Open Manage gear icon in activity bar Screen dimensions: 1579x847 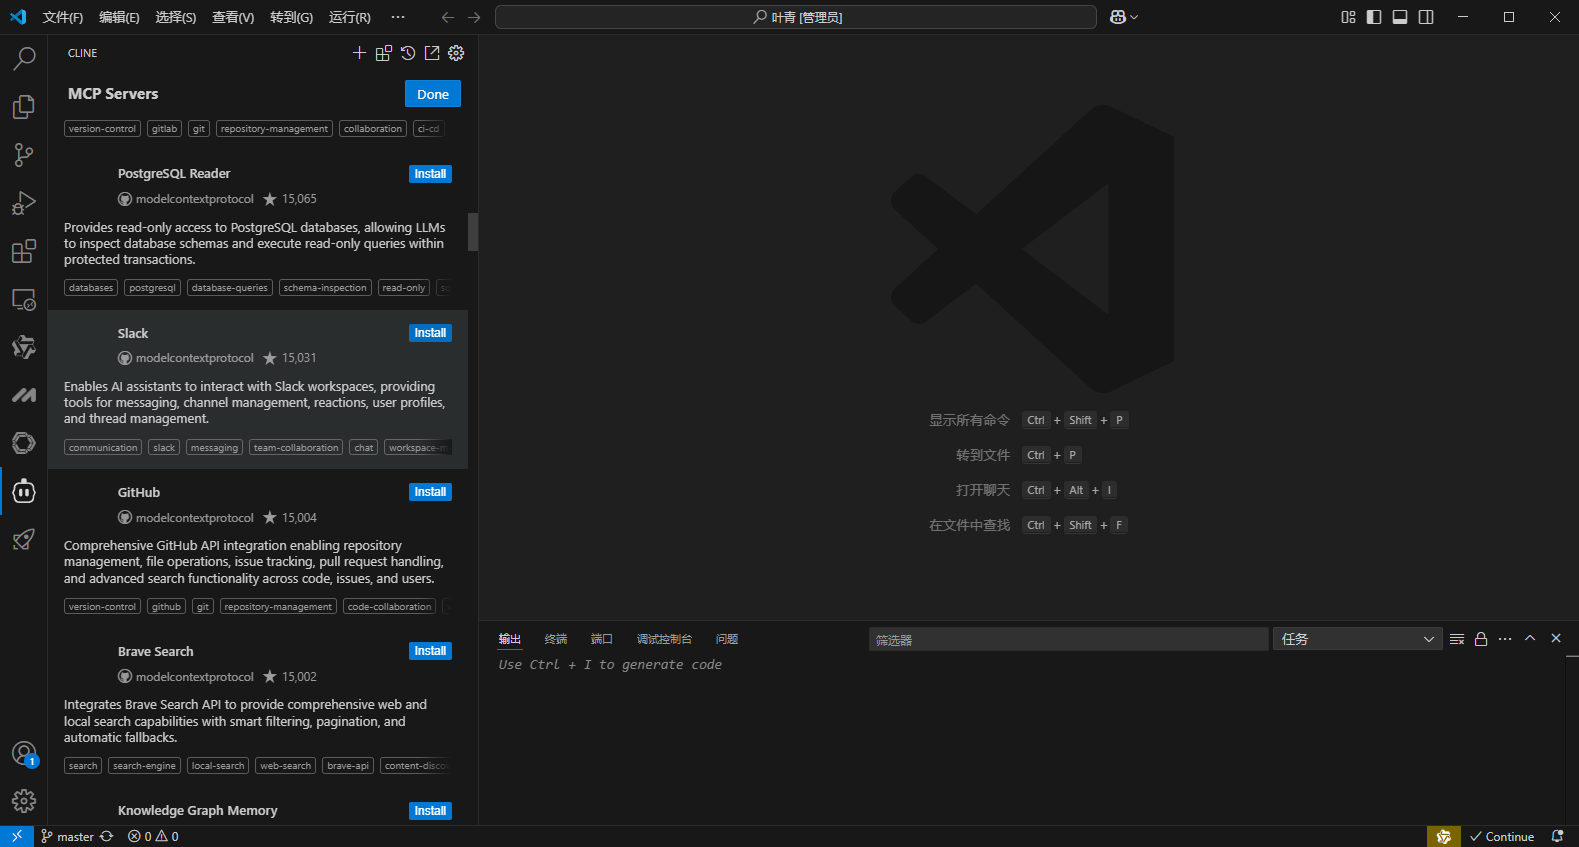click(24, 801)
